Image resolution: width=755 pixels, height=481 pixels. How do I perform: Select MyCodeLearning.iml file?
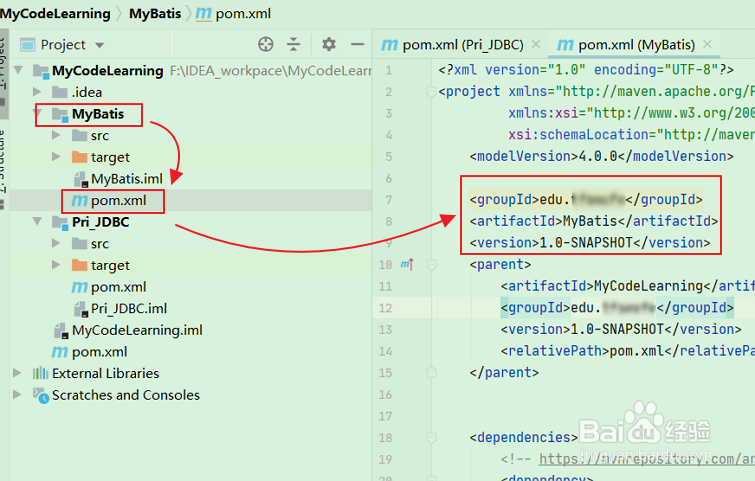(137, 330)
